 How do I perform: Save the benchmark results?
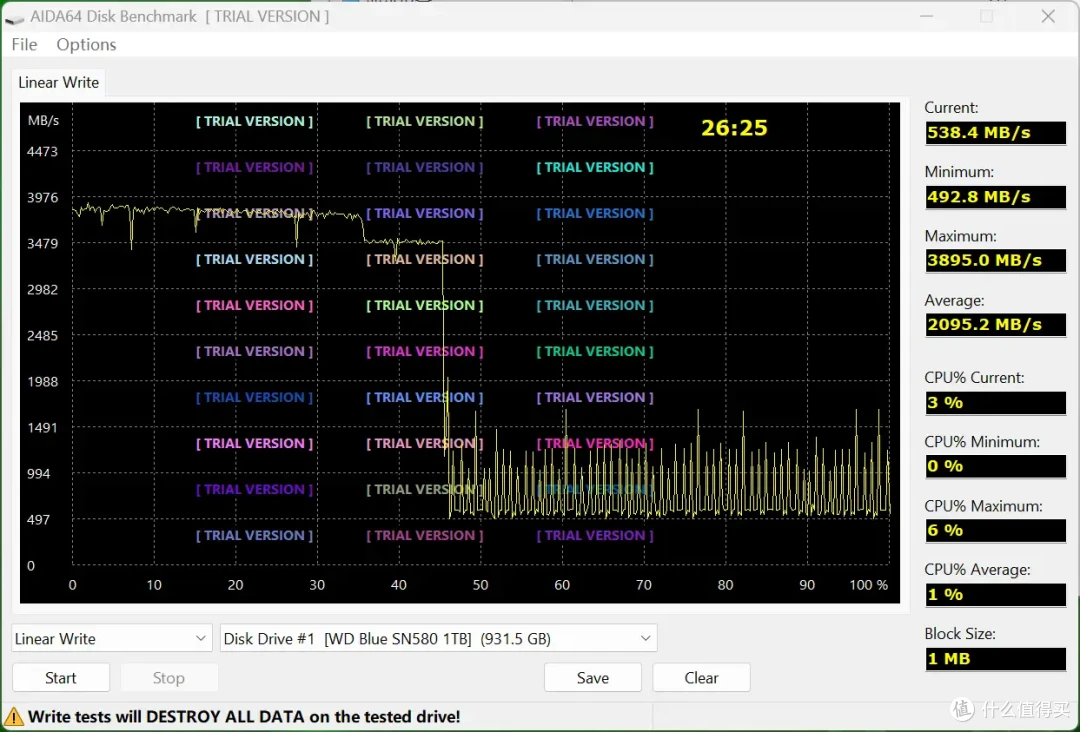[x=592, y=678]
